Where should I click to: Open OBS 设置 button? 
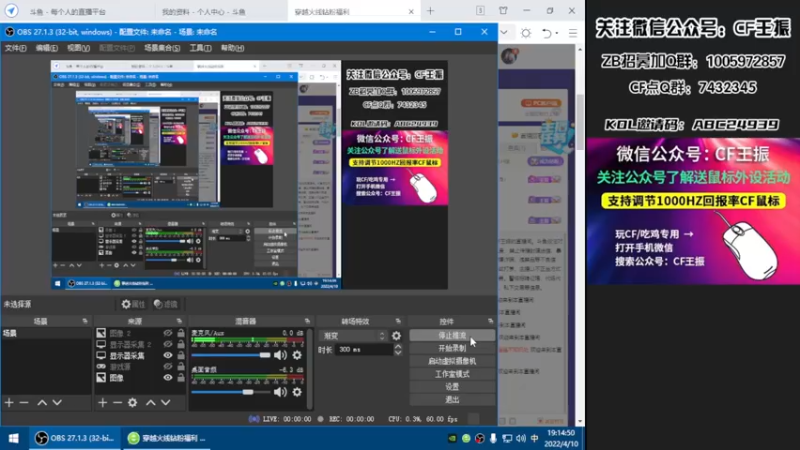452,387
